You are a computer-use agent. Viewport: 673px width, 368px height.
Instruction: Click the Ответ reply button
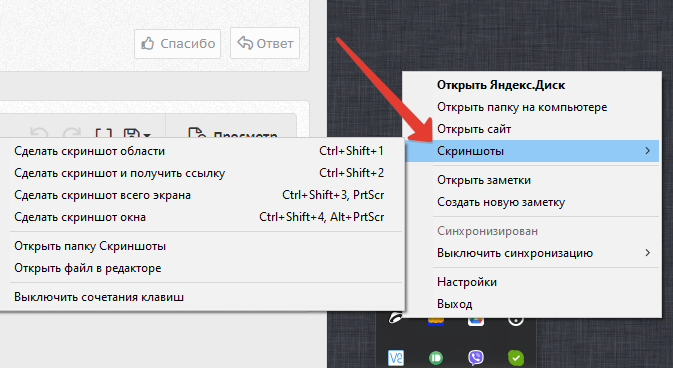pyautogui.click(x=265, y=43)
